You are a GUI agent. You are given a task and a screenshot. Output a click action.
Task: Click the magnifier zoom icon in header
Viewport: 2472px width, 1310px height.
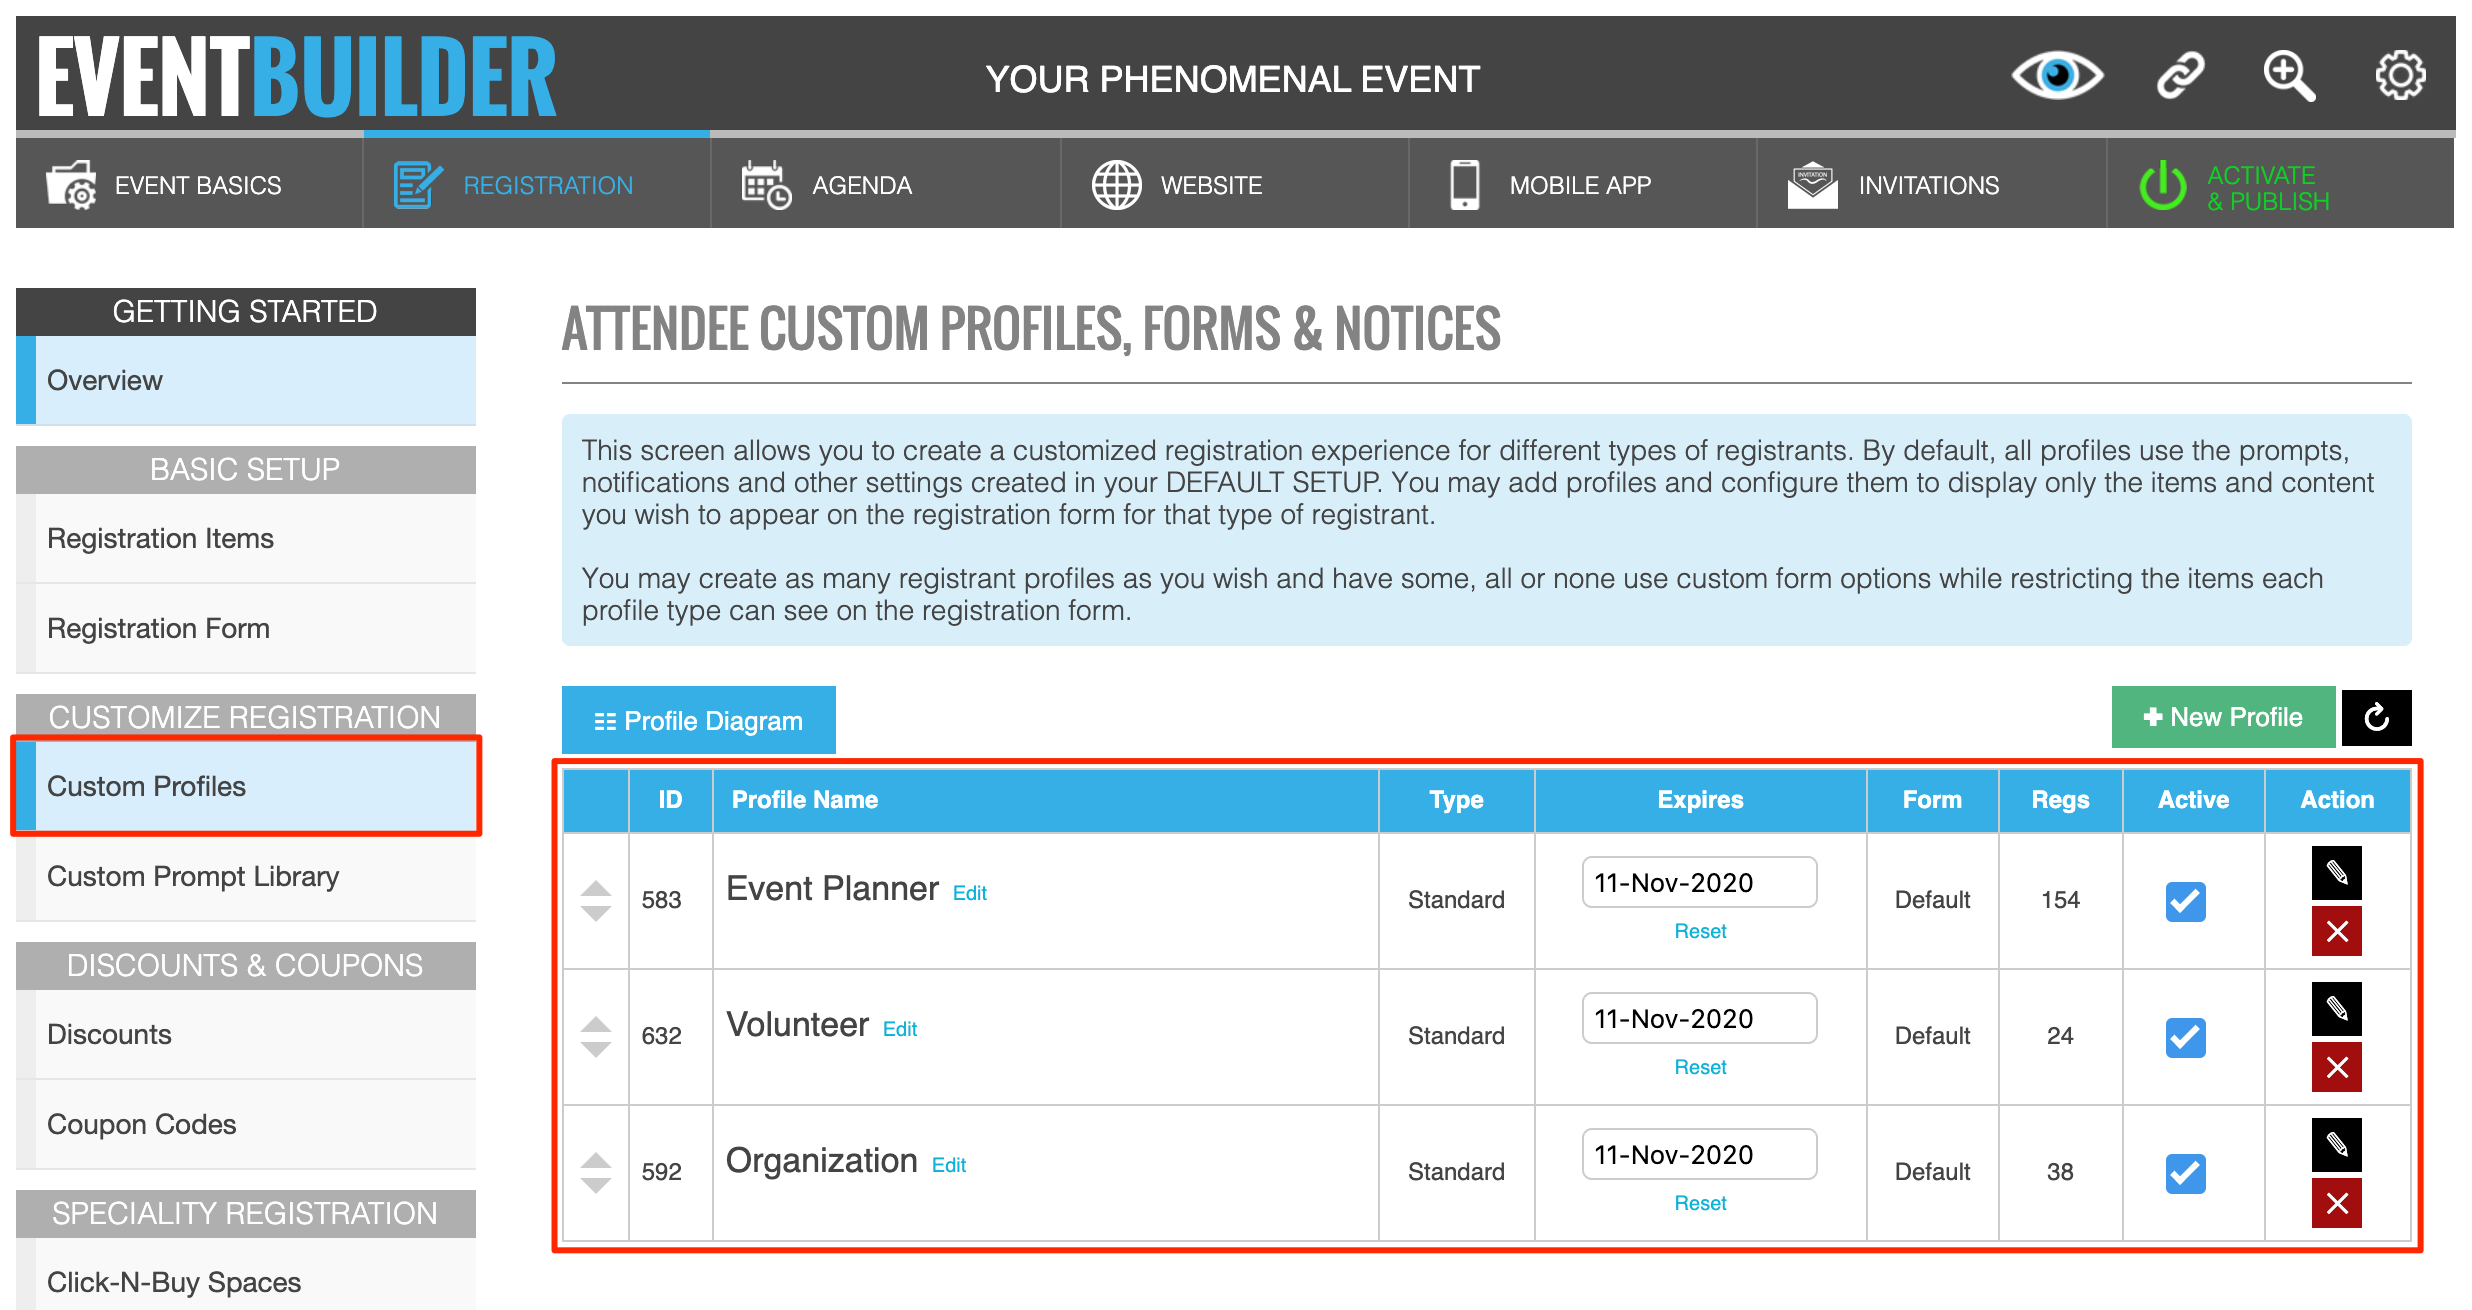pyautogui.click(x=2289, y=76)
